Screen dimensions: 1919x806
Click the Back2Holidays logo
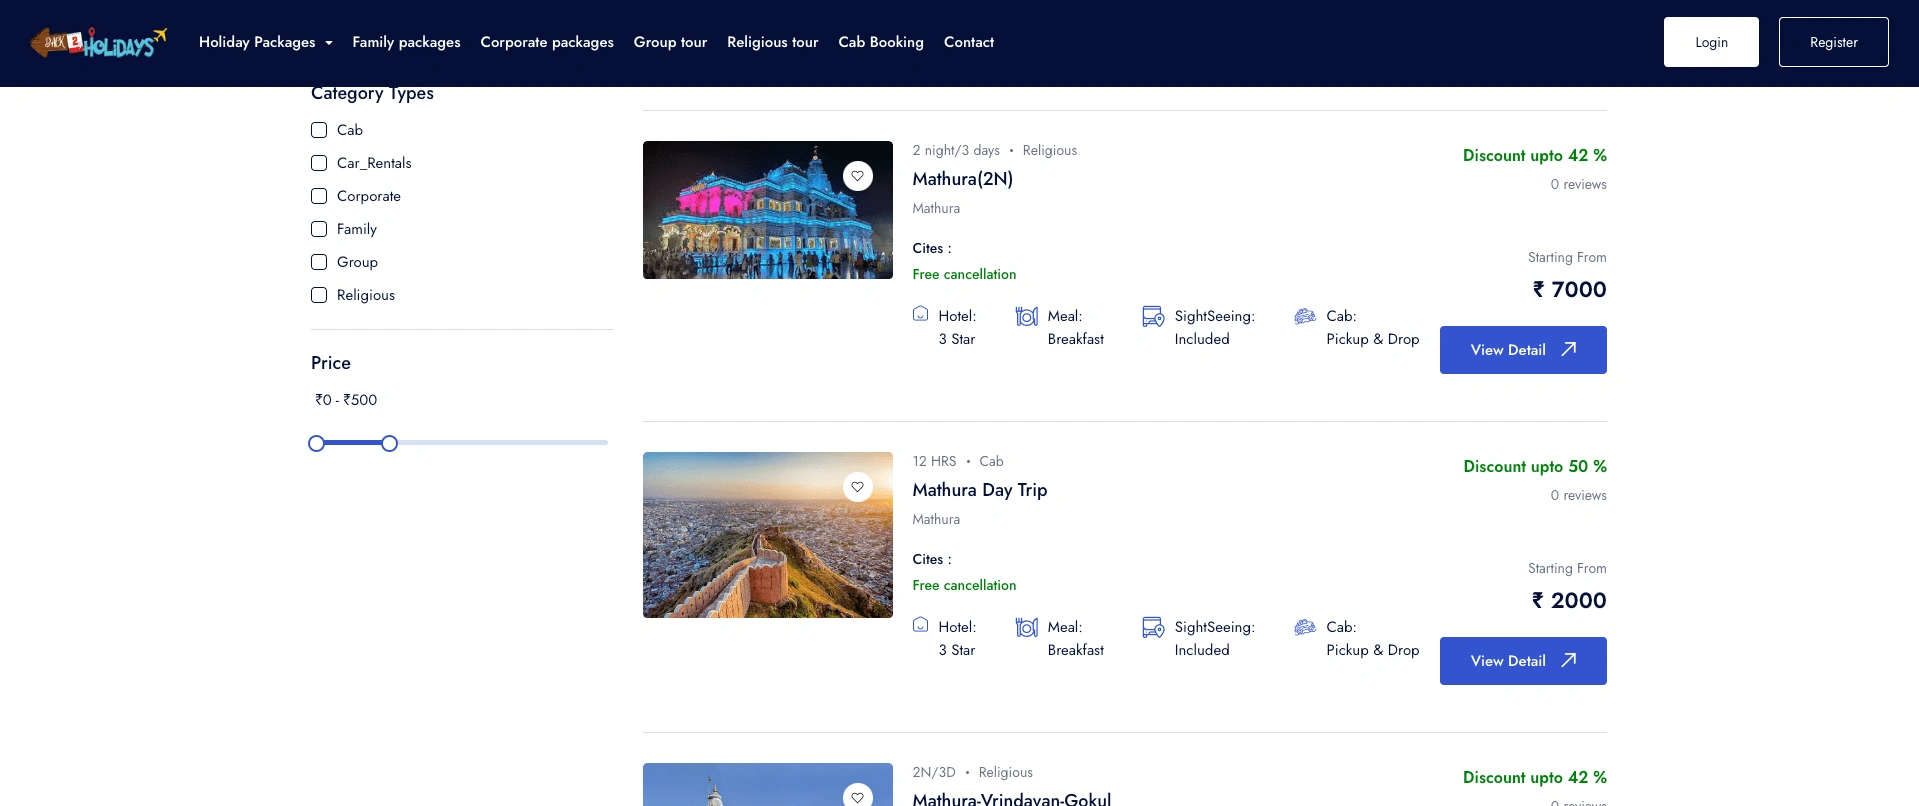click(x=99, y=42)
